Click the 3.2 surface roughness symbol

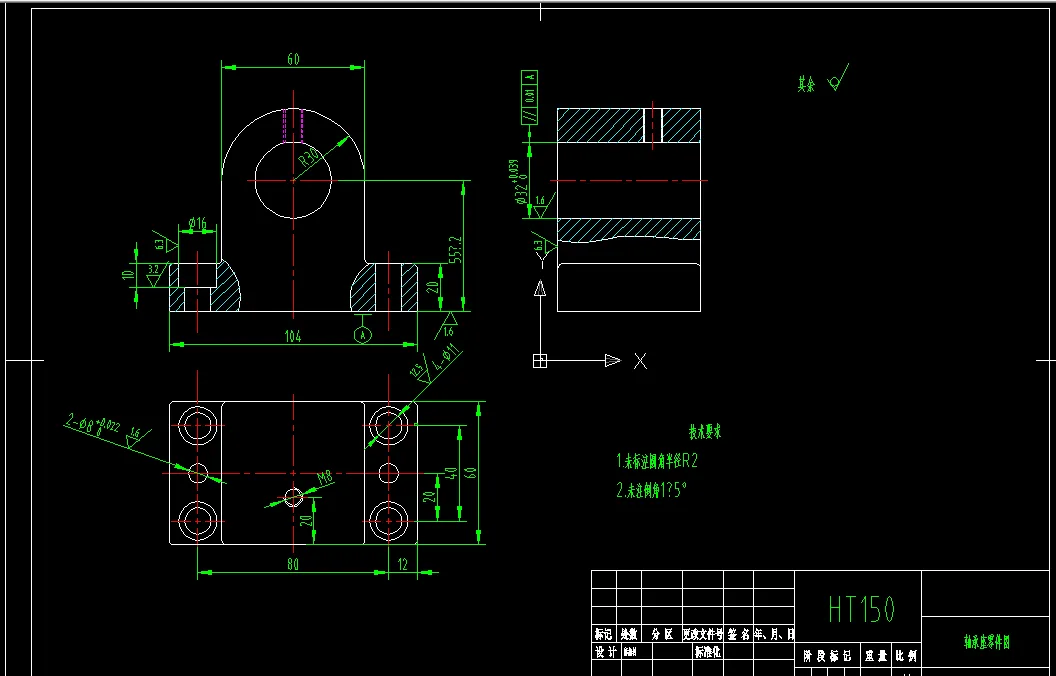tap(154, 274)
